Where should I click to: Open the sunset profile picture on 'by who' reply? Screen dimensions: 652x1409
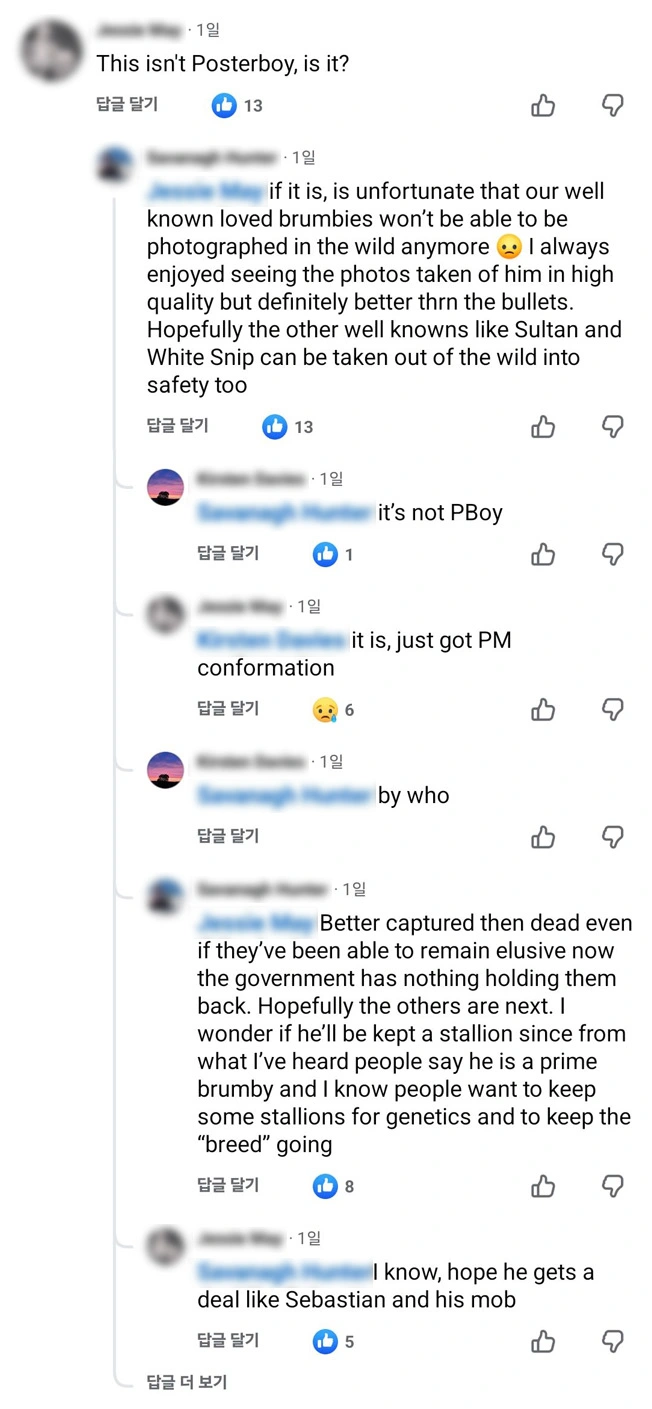pyautogui.click(x=166, y=770)
